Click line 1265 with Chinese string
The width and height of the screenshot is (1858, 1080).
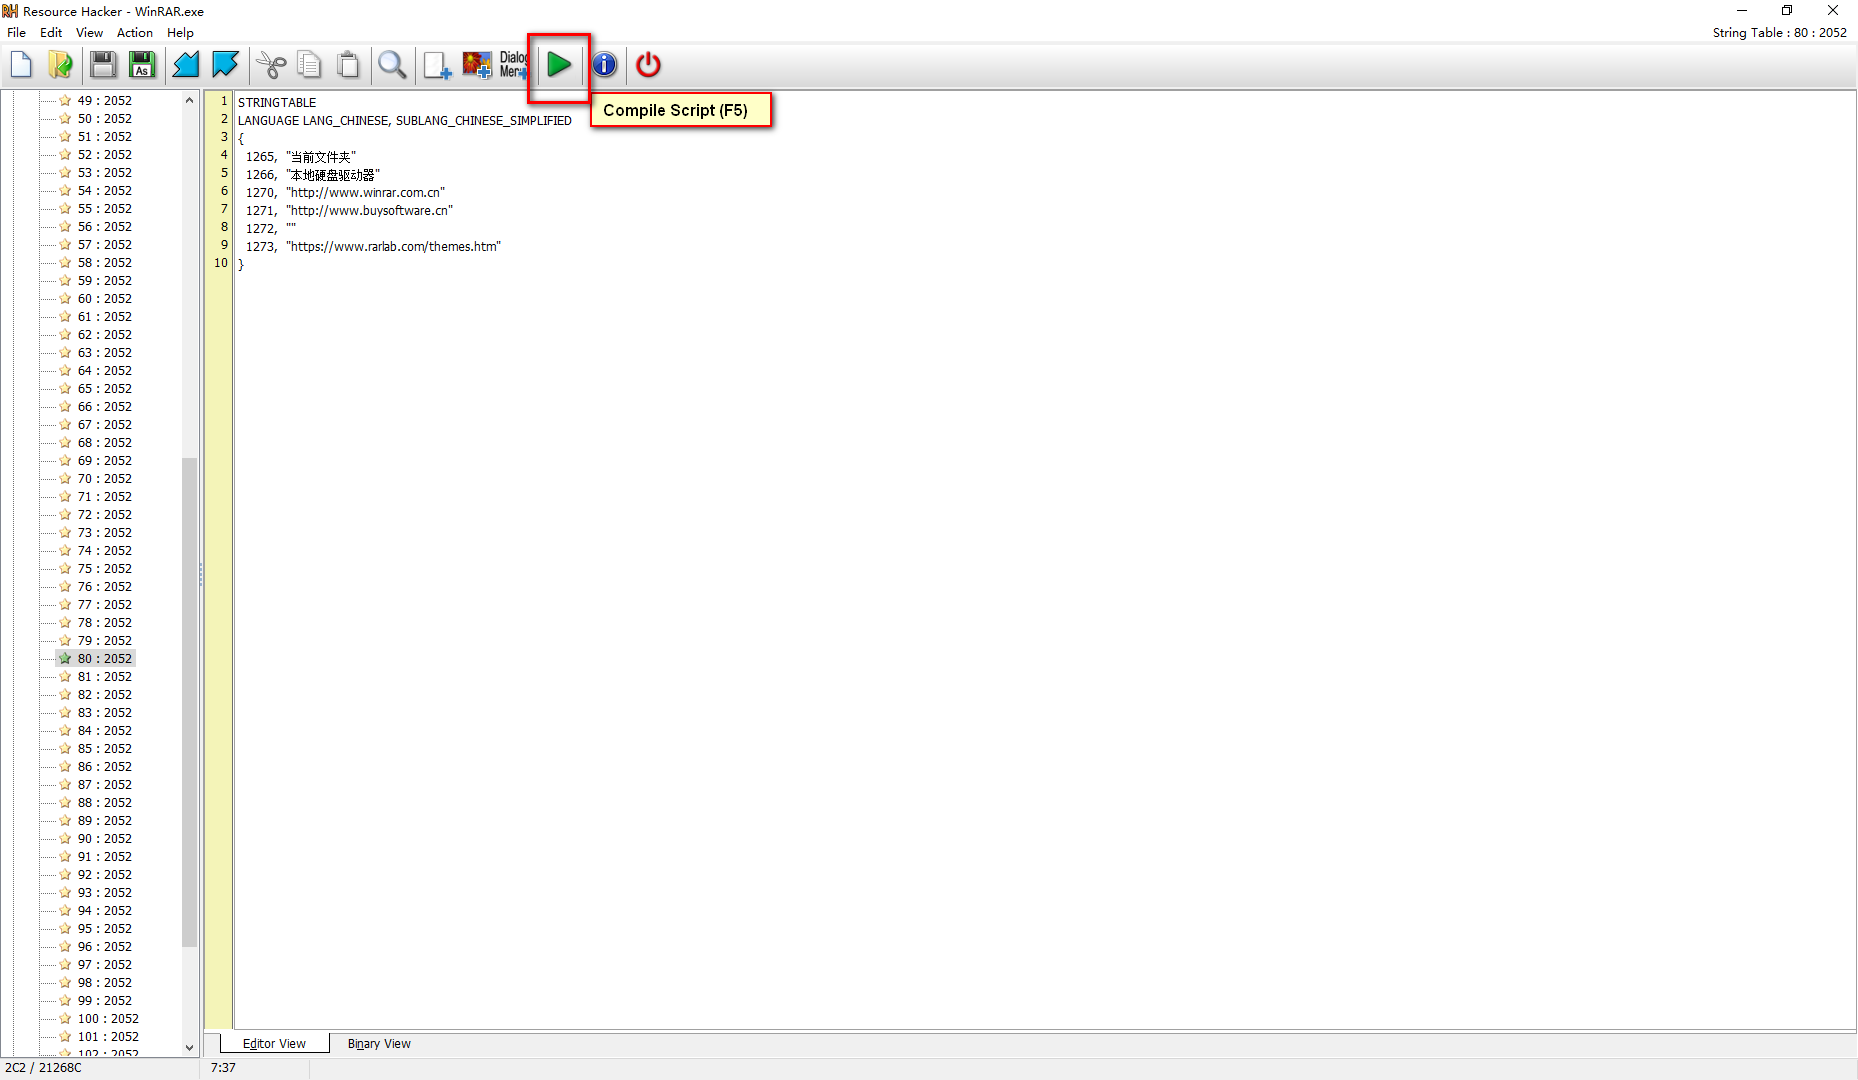tap(301, 157)
